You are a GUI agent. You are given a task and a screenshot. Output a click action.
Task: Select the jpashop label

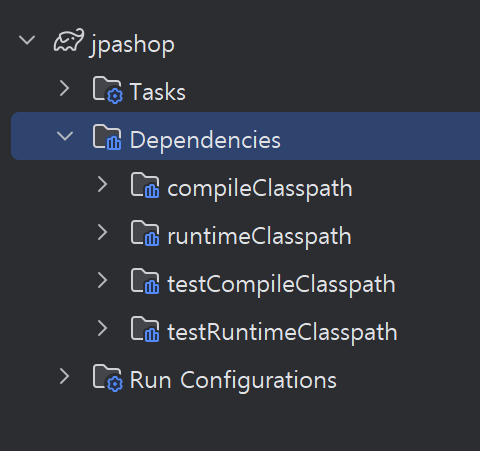coord(132,45)
